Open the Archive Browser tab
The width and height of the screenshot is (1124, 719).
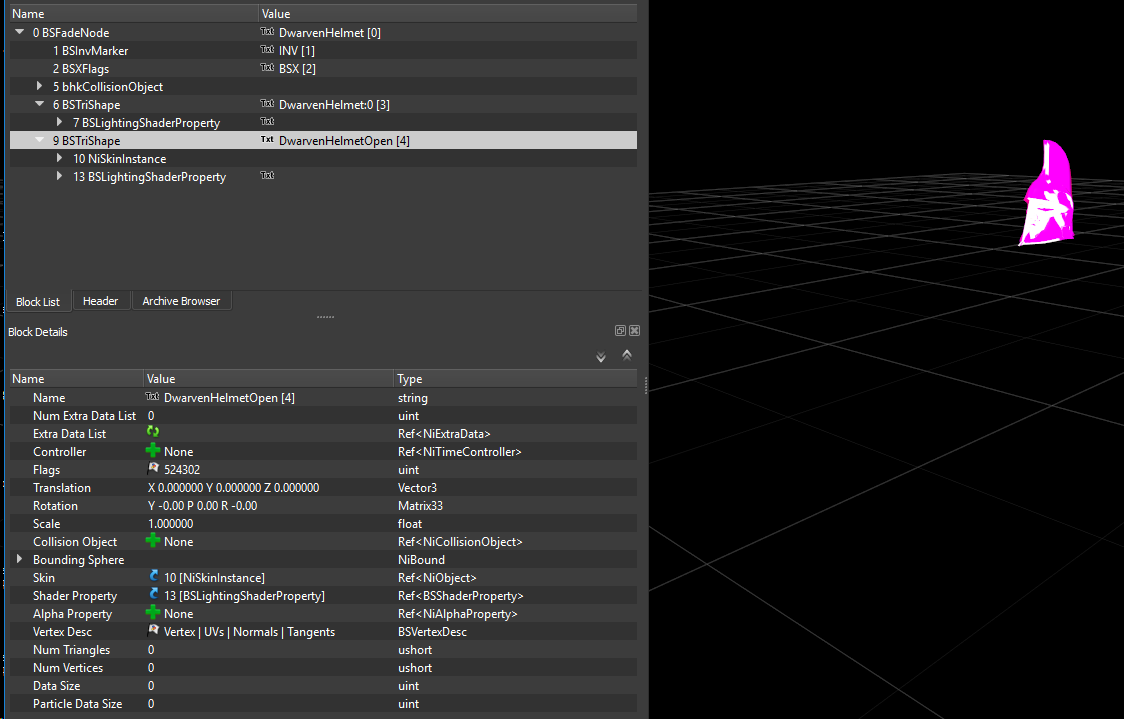(181, 301)
